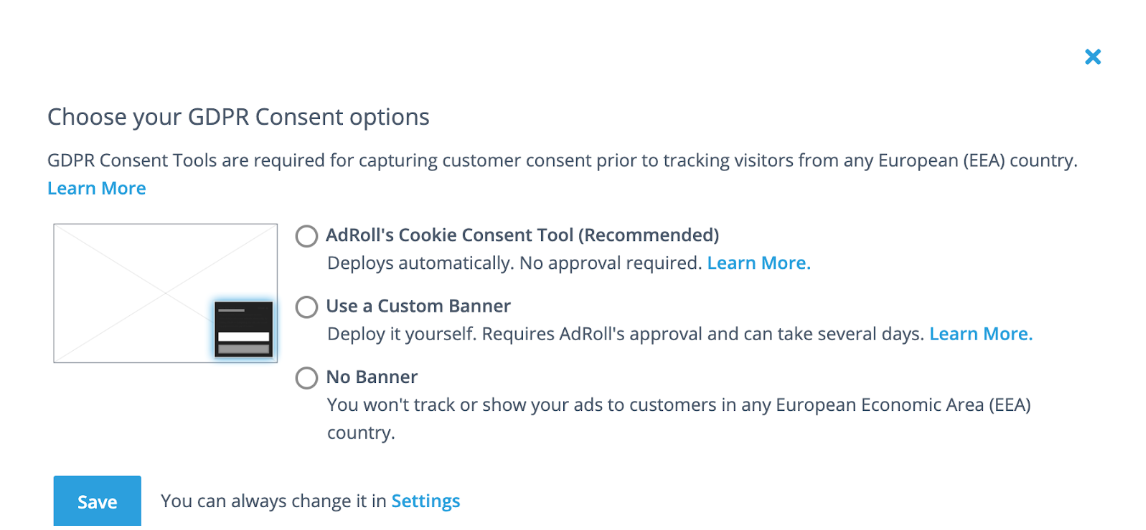Open Learn More link after 'No approval required'

(758, 263)
